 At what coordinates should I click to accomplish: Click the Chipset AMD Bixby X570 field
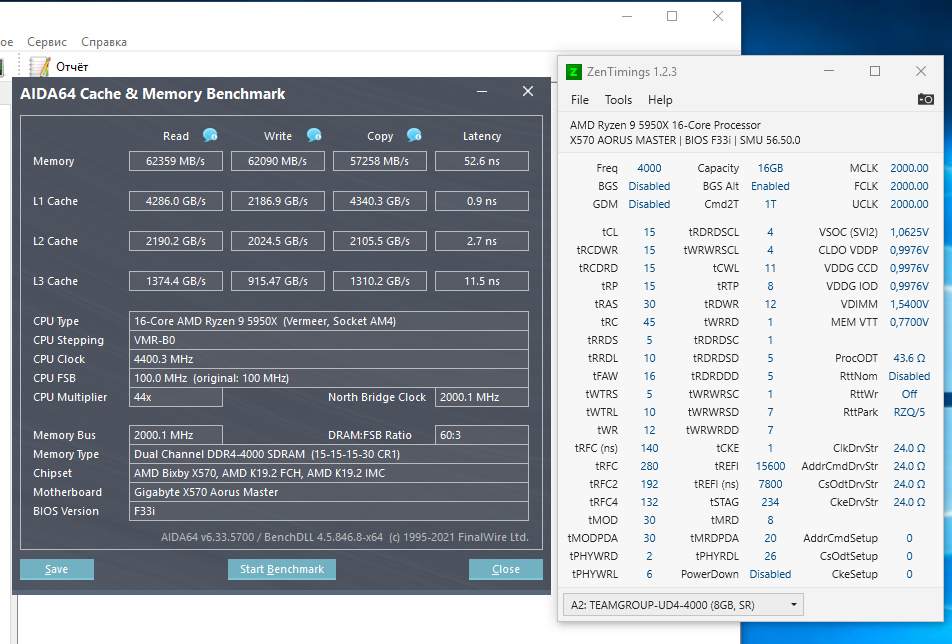pyautogui.click(x=328, y=473)
